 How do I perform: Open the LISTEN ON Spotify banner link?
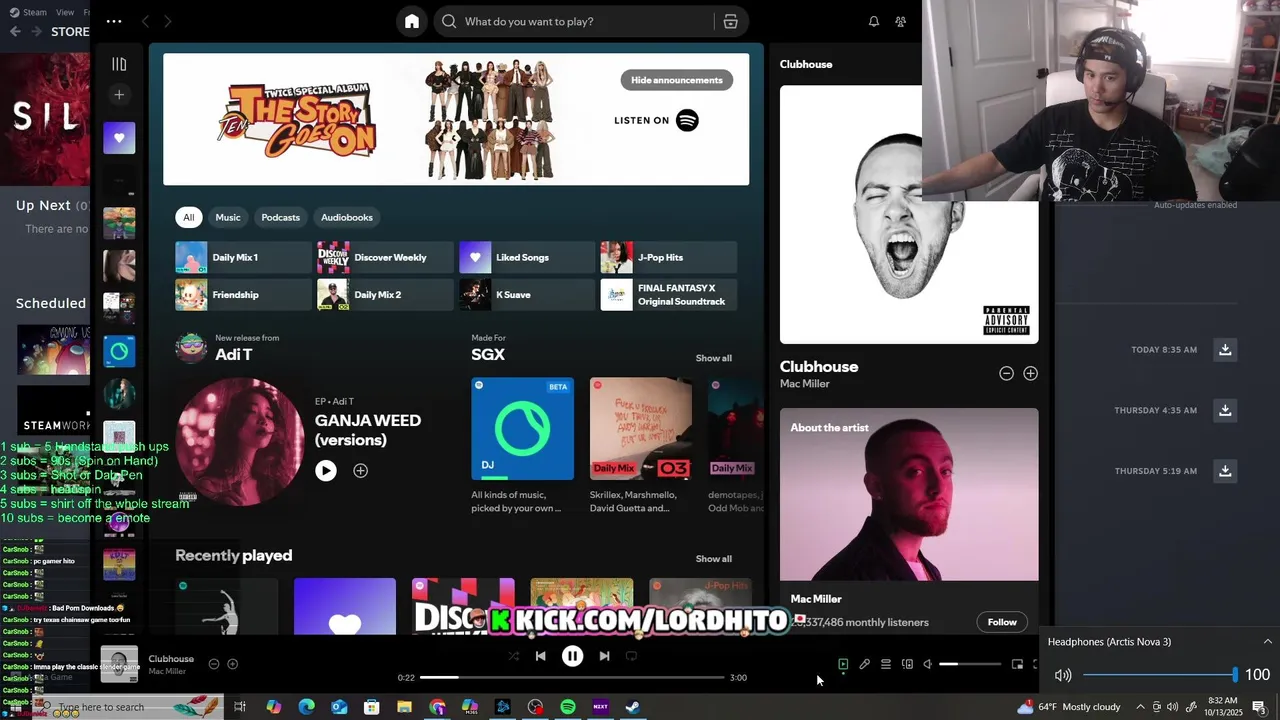click(656, 120)
